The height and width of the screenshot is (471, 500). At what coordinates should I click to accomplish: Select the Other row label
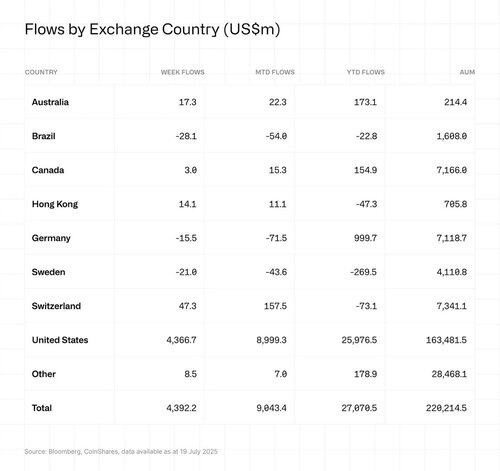coord(44,374)
